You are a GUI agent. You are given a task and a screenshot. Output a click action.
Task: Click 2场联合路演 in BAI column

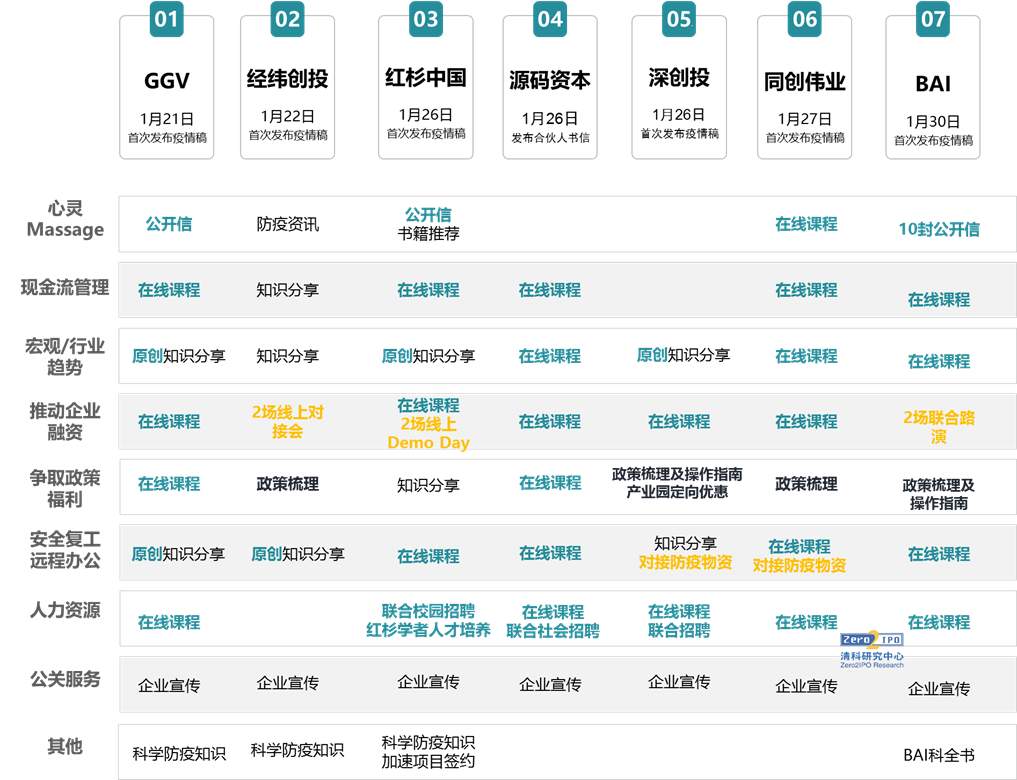pyautogui.click(x=939, y=427)
